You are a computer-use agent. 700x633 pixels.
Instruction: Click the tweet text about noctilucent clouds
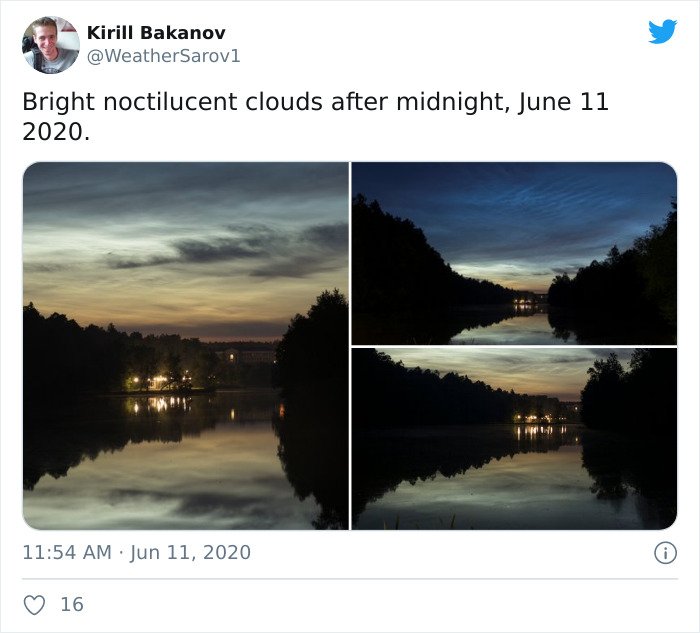point(315,117)
